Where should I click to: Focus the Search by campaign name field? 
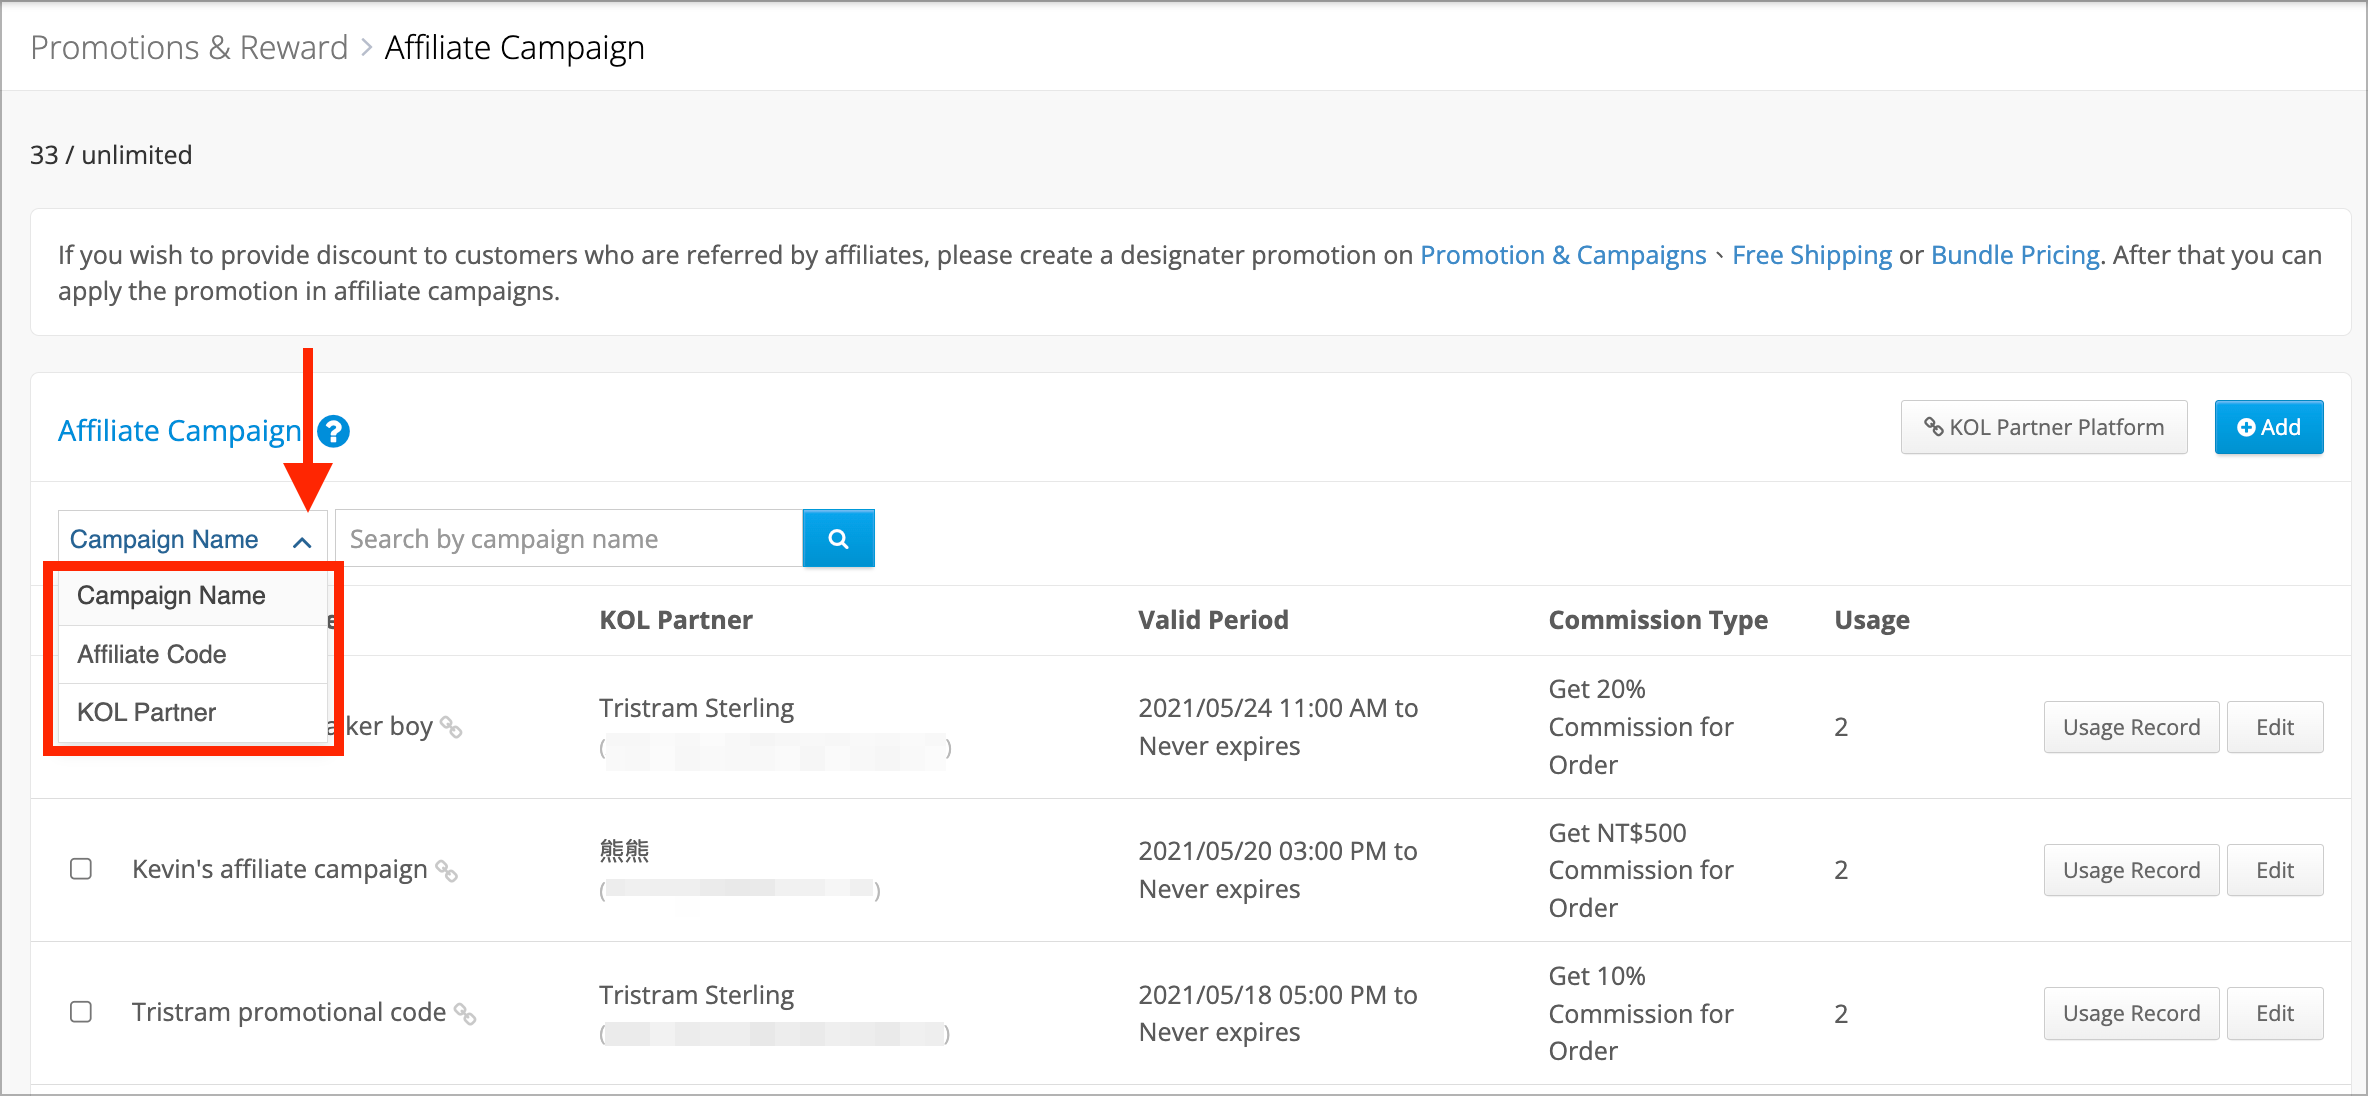(x=568, y=539)
